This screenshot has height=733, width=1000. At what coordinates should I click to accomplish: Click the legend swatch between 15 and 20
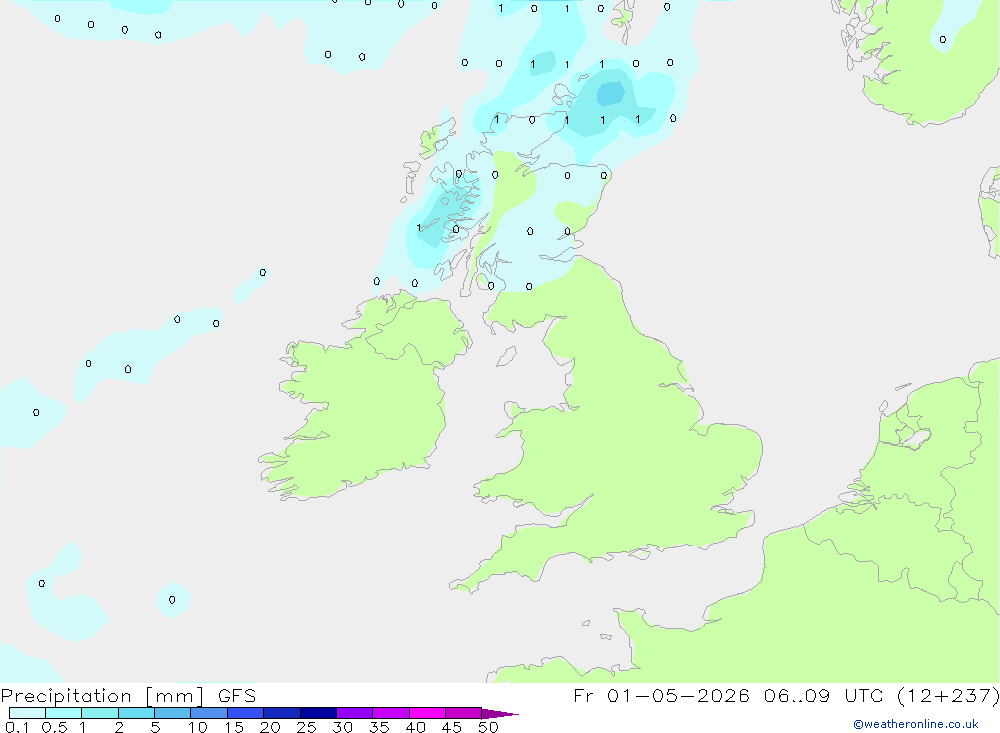(x=246, y=713)
